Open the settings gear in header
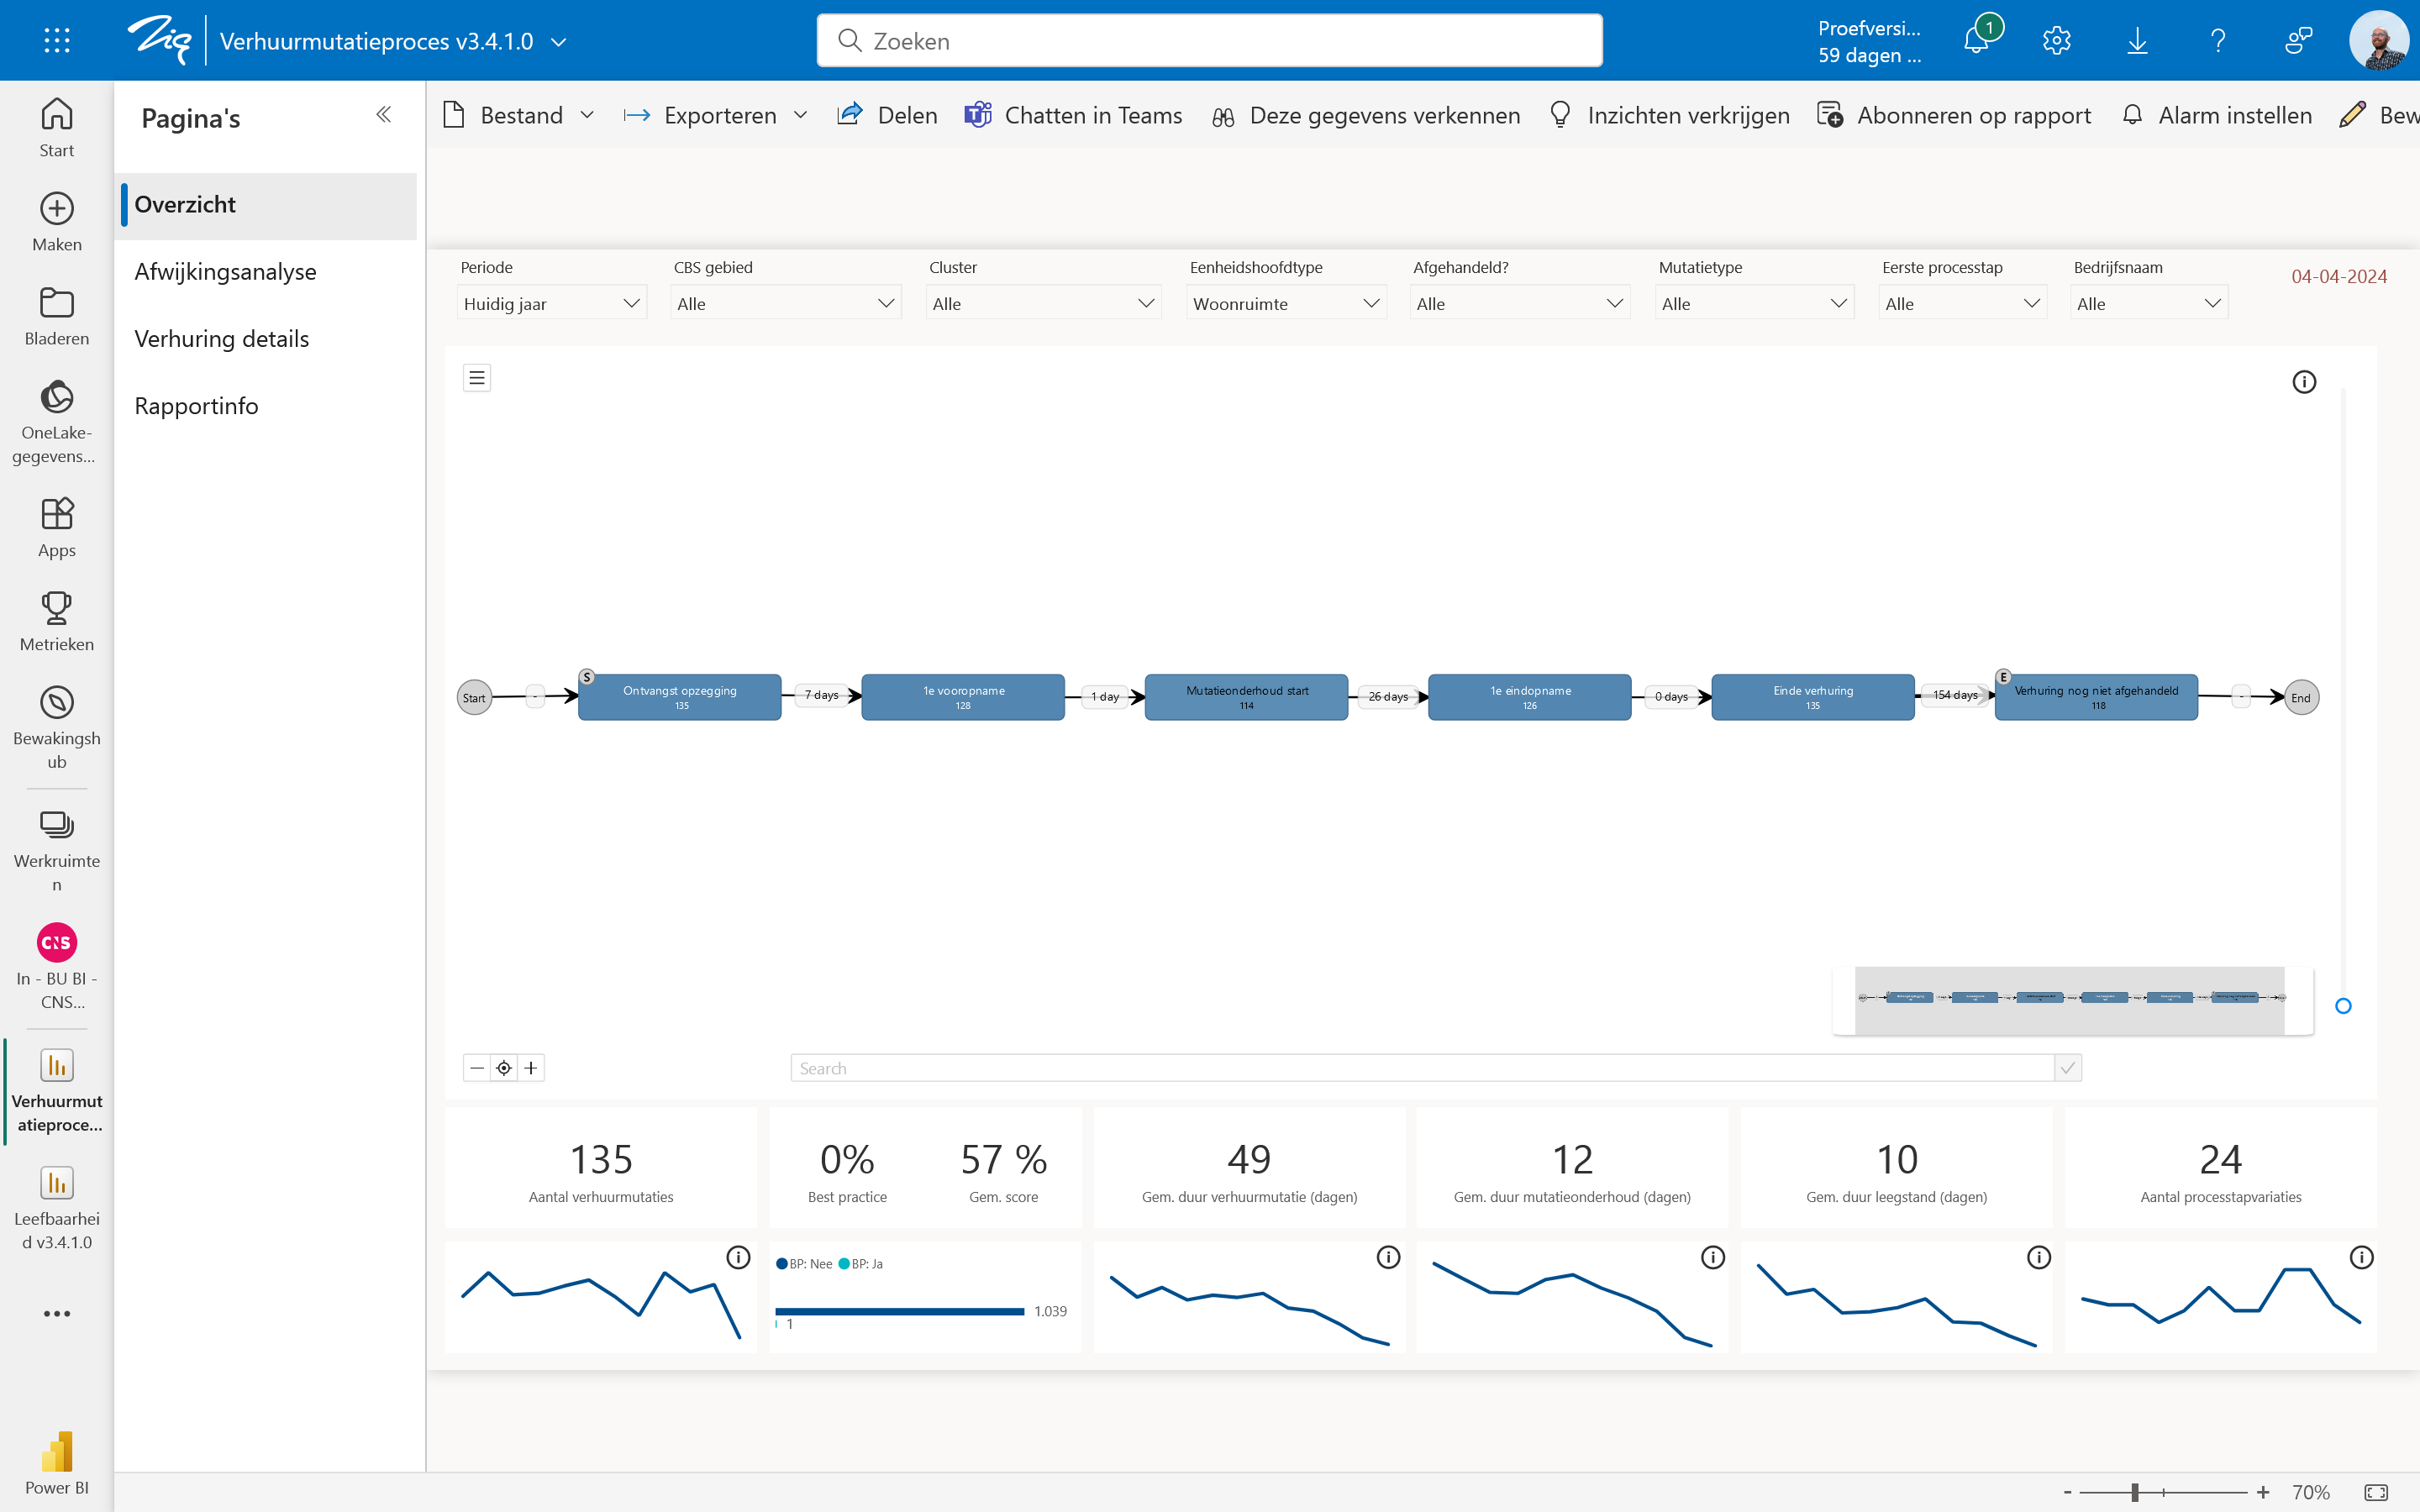Image resolution: width=2420 pixels, height=1512 pixels. (2056, 41)
